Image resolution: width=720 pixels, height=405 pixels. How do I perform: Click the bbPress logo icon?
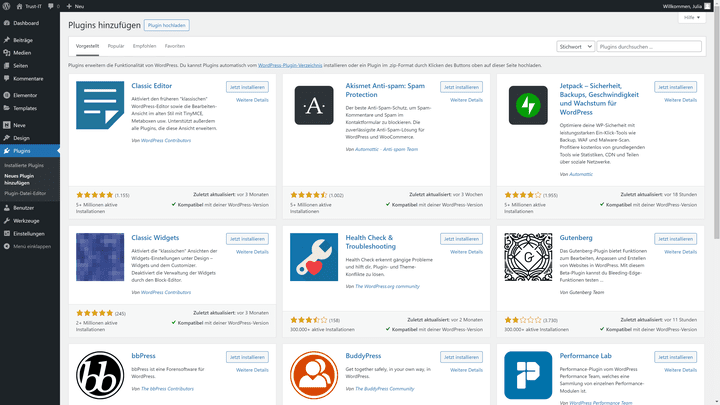click(100, 375)
